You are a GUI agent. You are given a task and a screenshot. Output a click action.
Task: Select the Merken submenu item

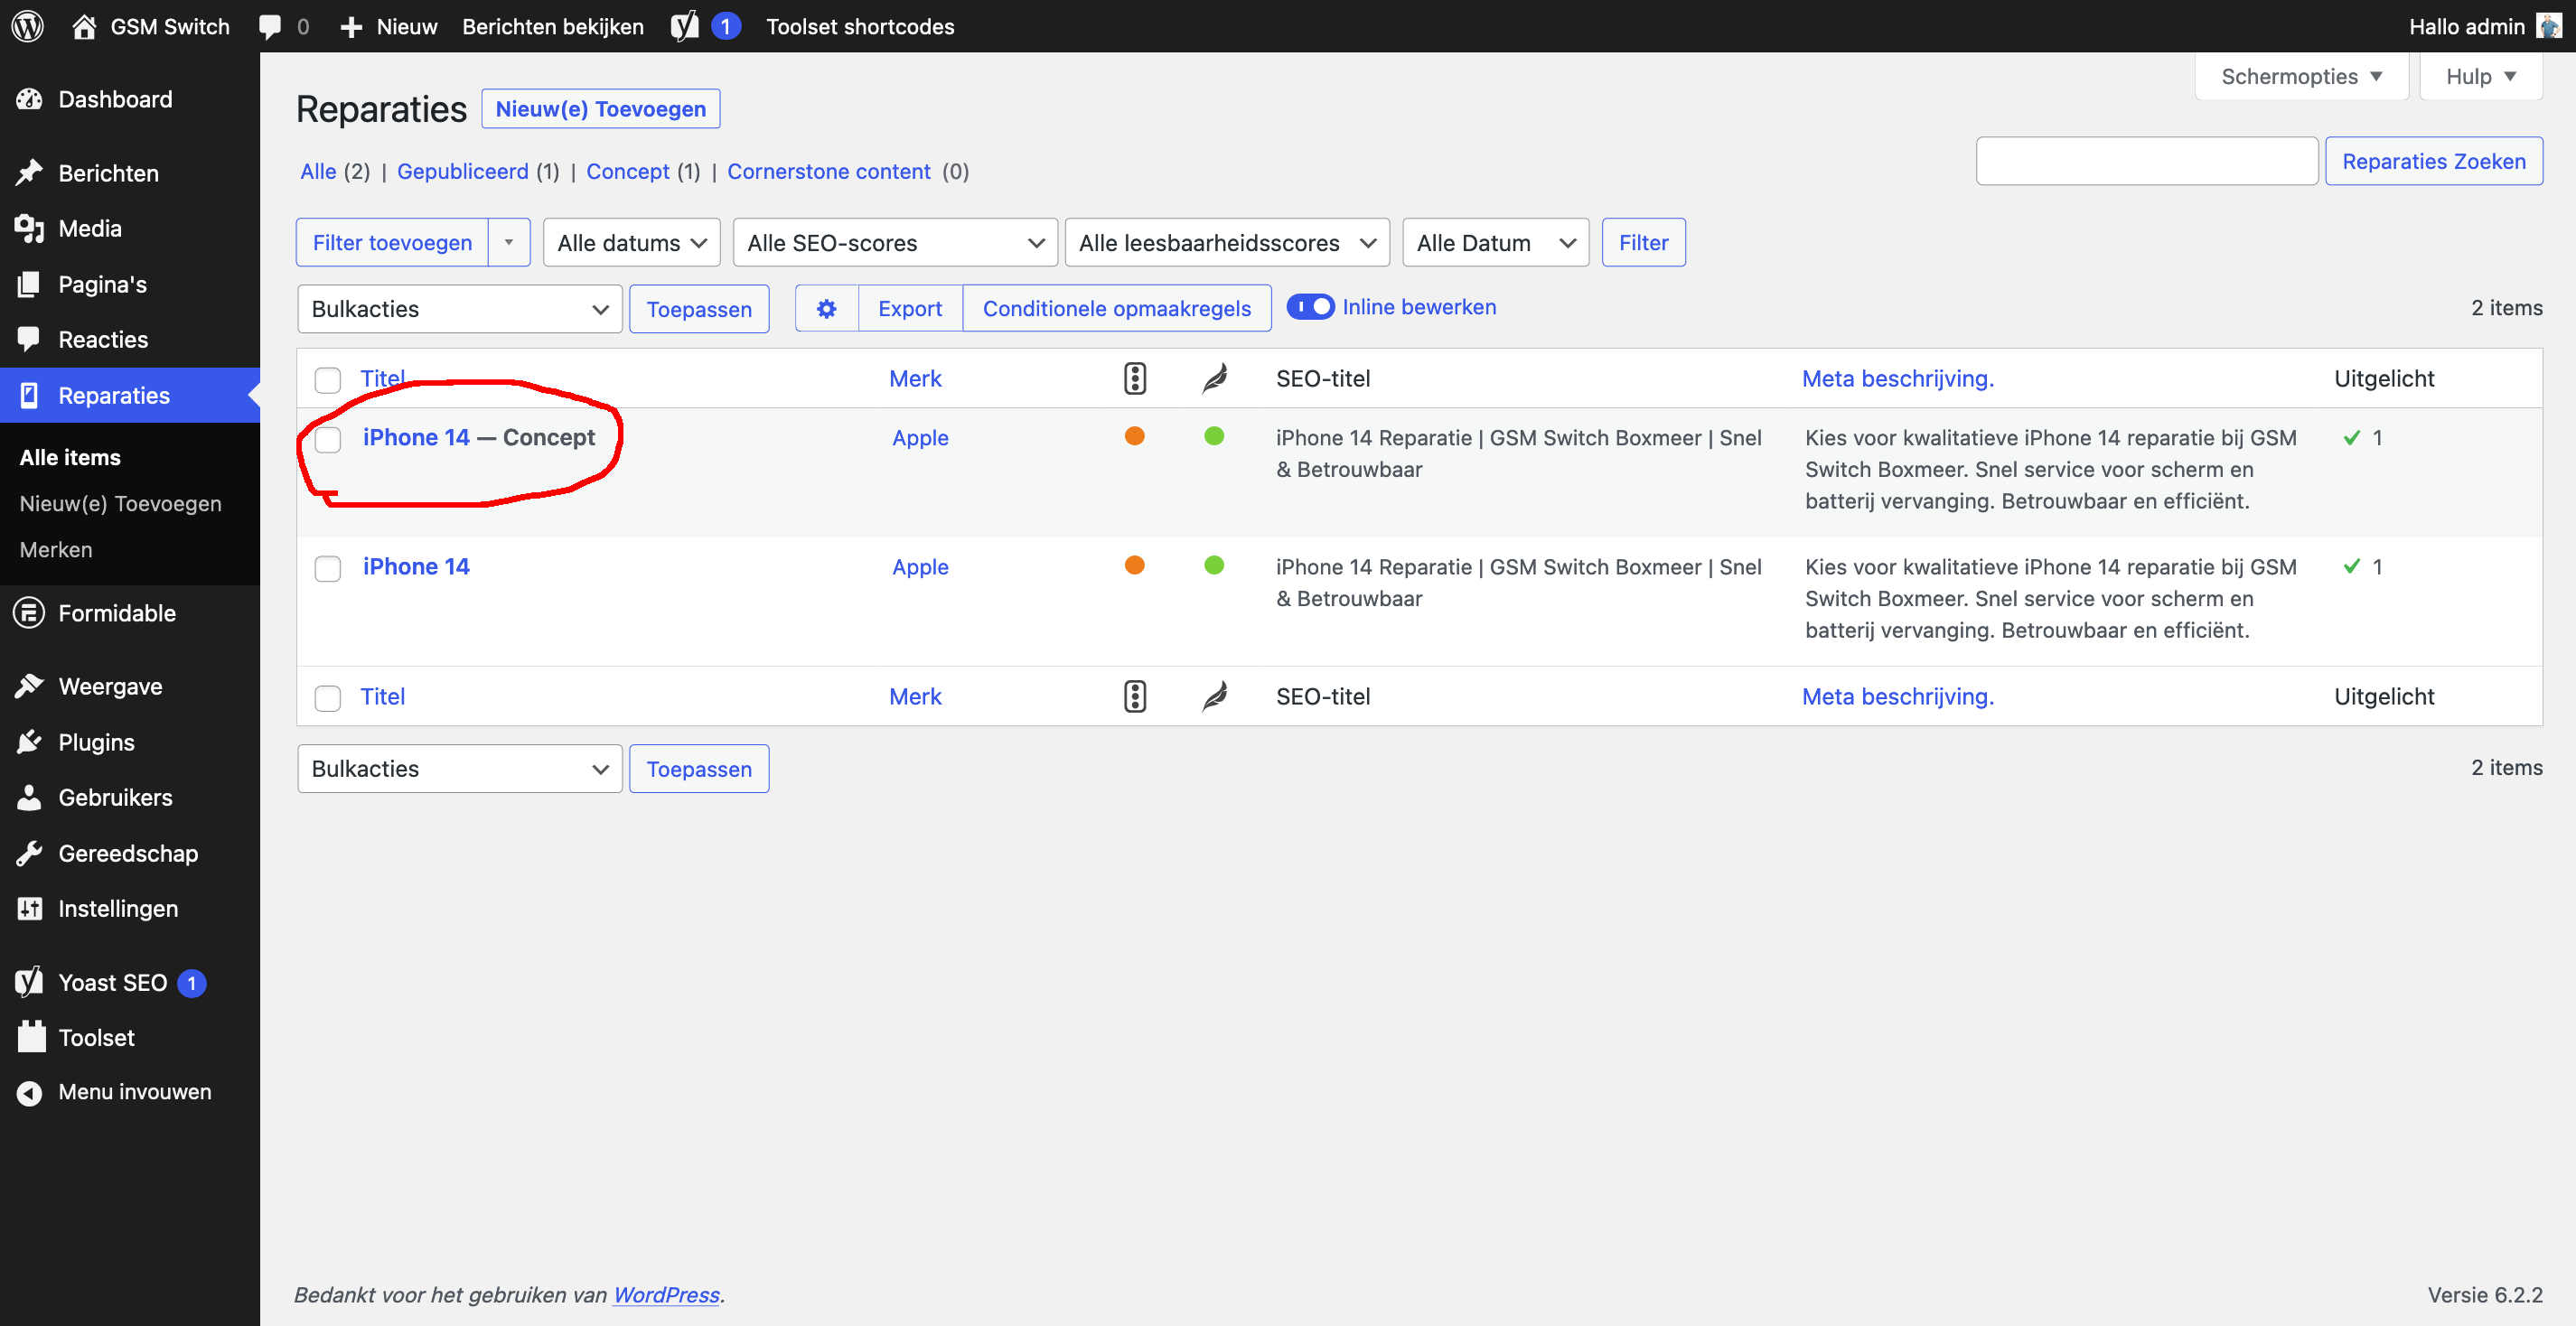coord(56,549)
